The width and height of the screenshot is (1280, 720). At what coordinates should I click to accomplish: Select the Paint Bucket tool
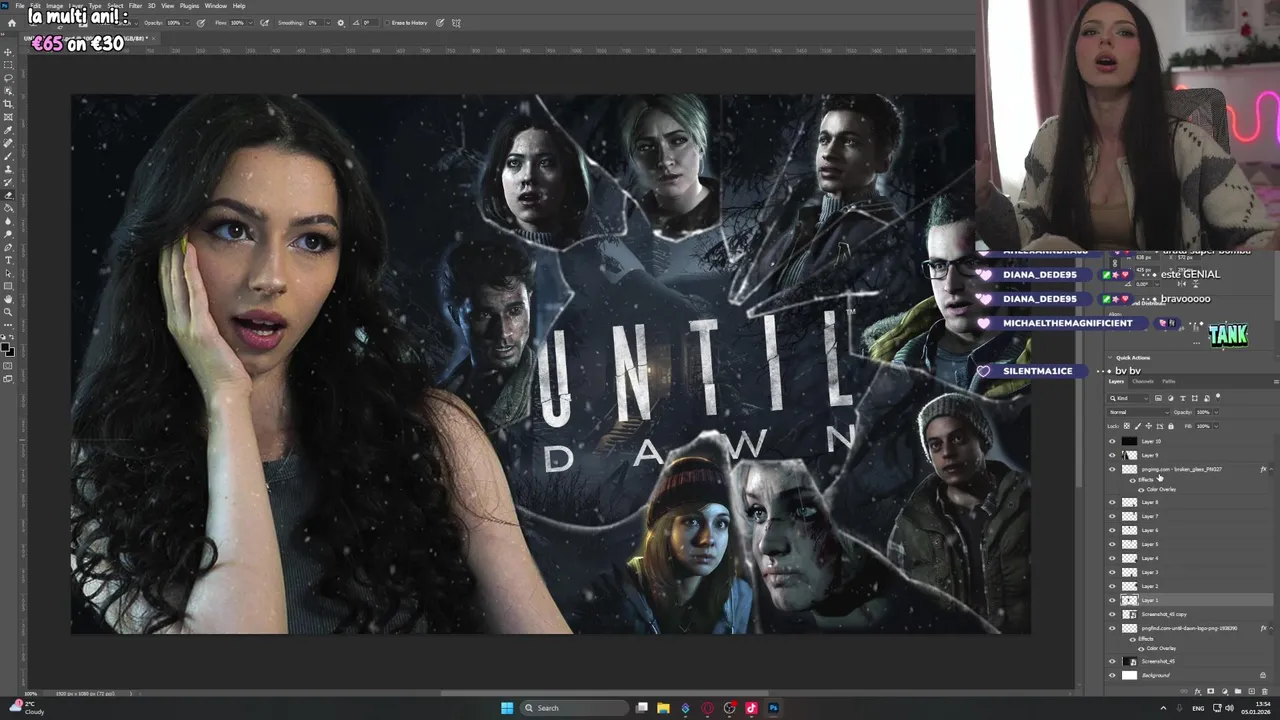point(9,208)
